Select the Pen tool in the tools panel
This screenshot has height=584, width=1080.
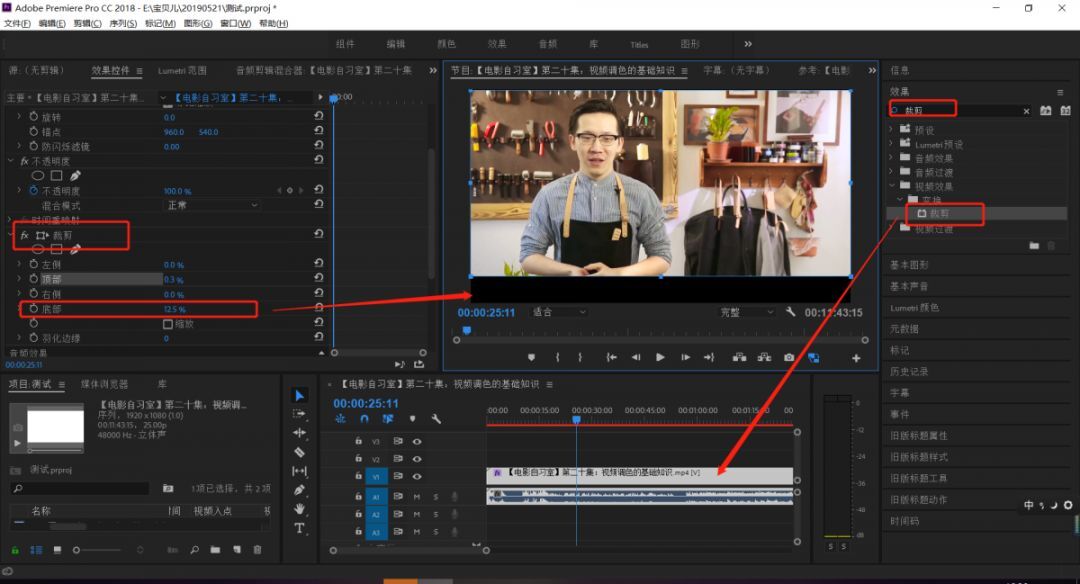pyautogui.click(x=299, y=490)
